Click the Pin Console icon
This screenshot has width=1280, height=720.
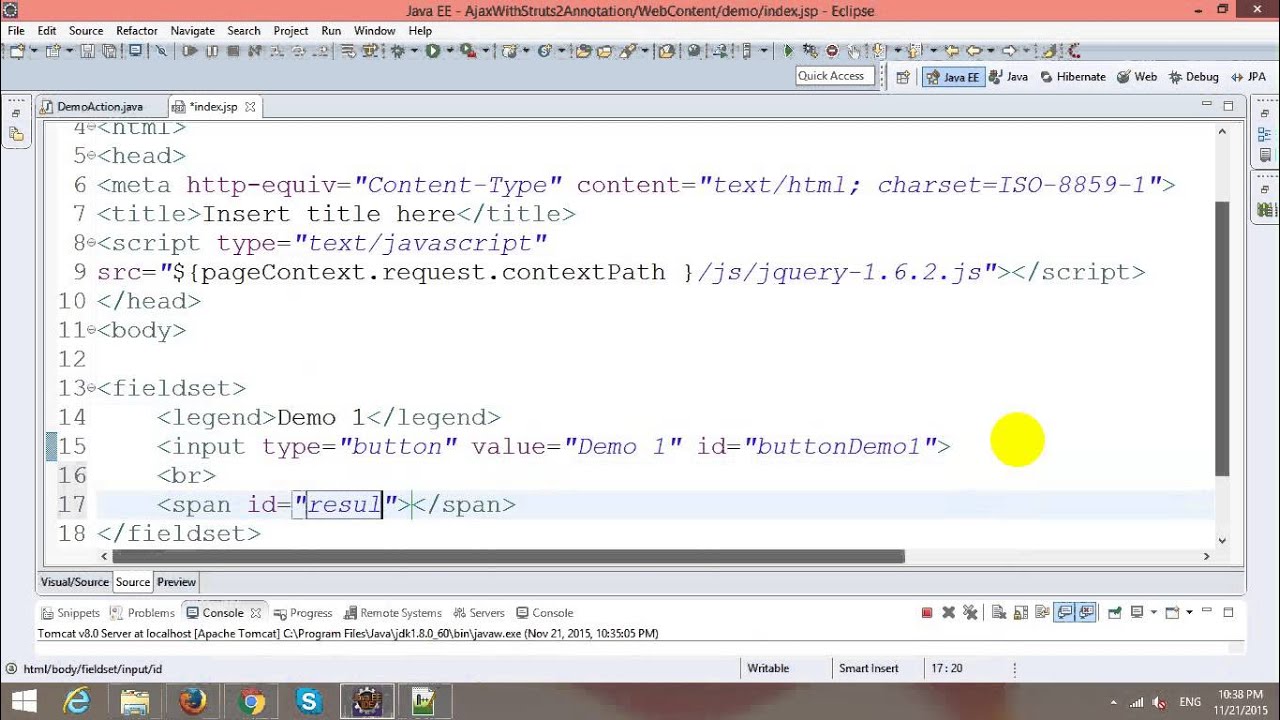click(x=1114, y=612)
